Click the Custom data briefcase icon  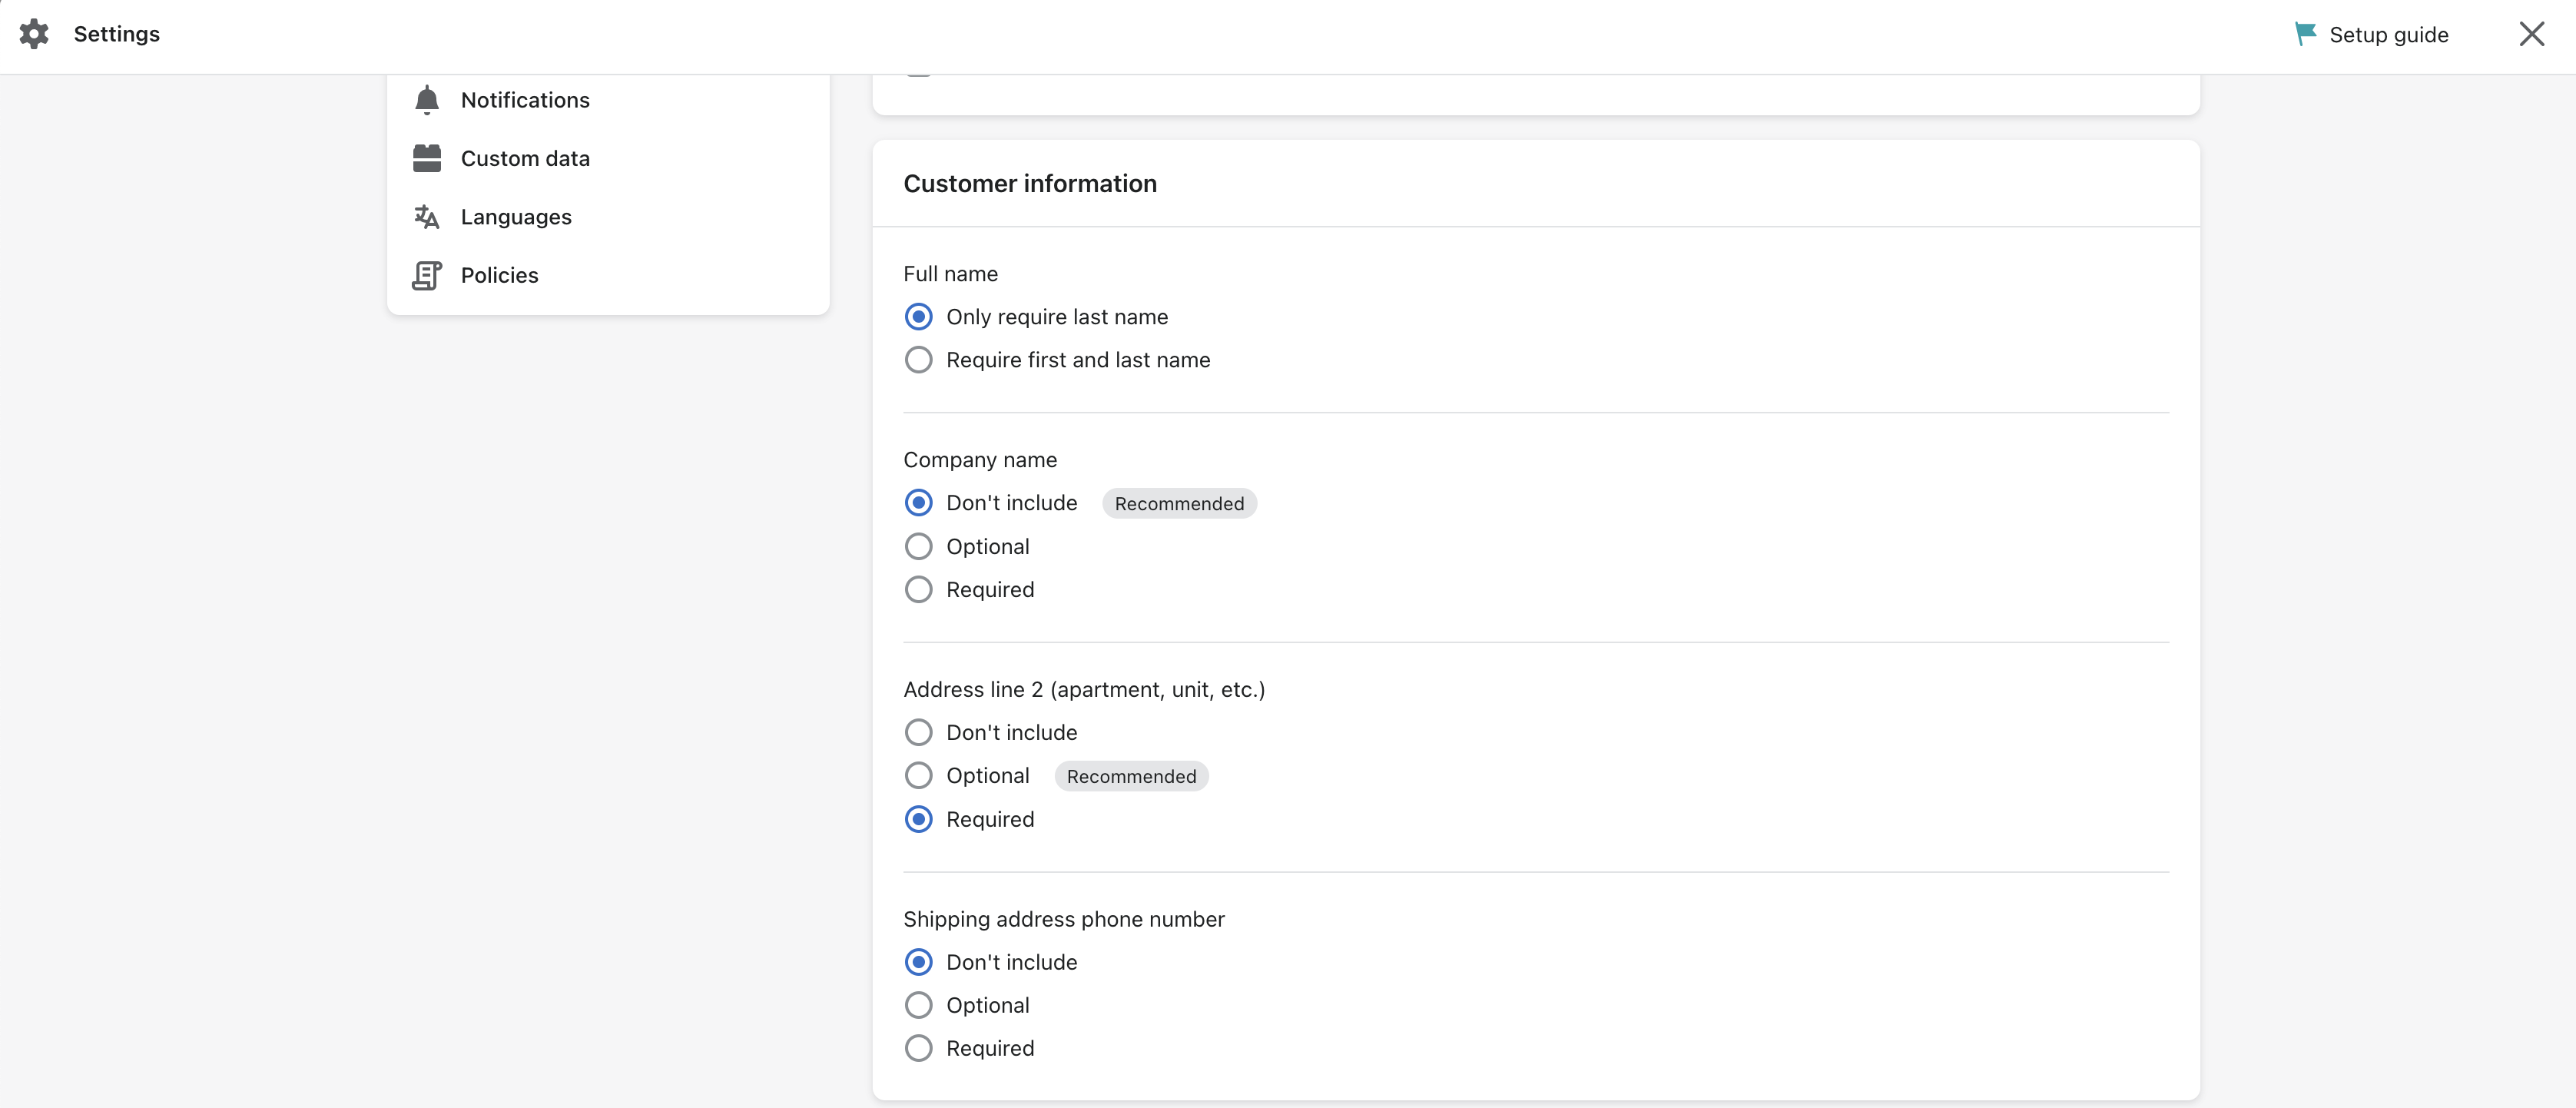(x=427, y=158)
